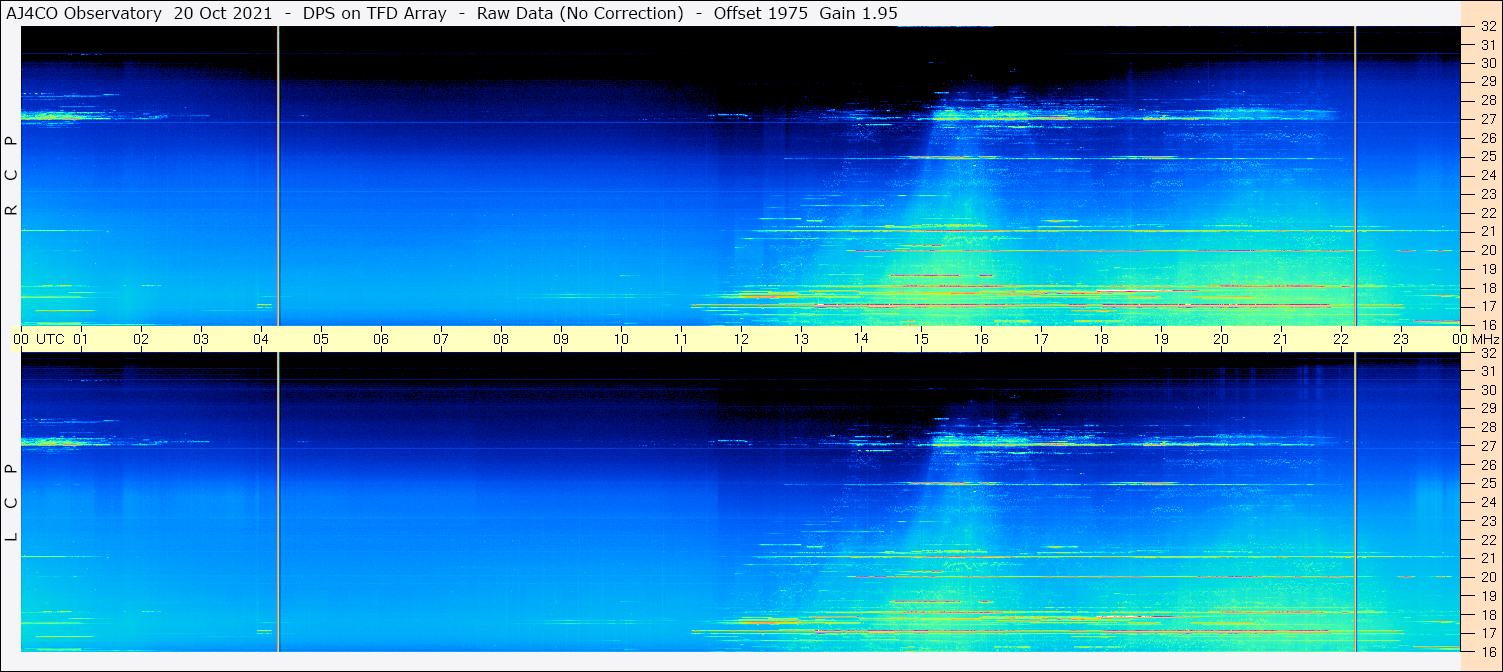
Task: Click the 20 hour label on the time axis
Action: (1221, 339)
